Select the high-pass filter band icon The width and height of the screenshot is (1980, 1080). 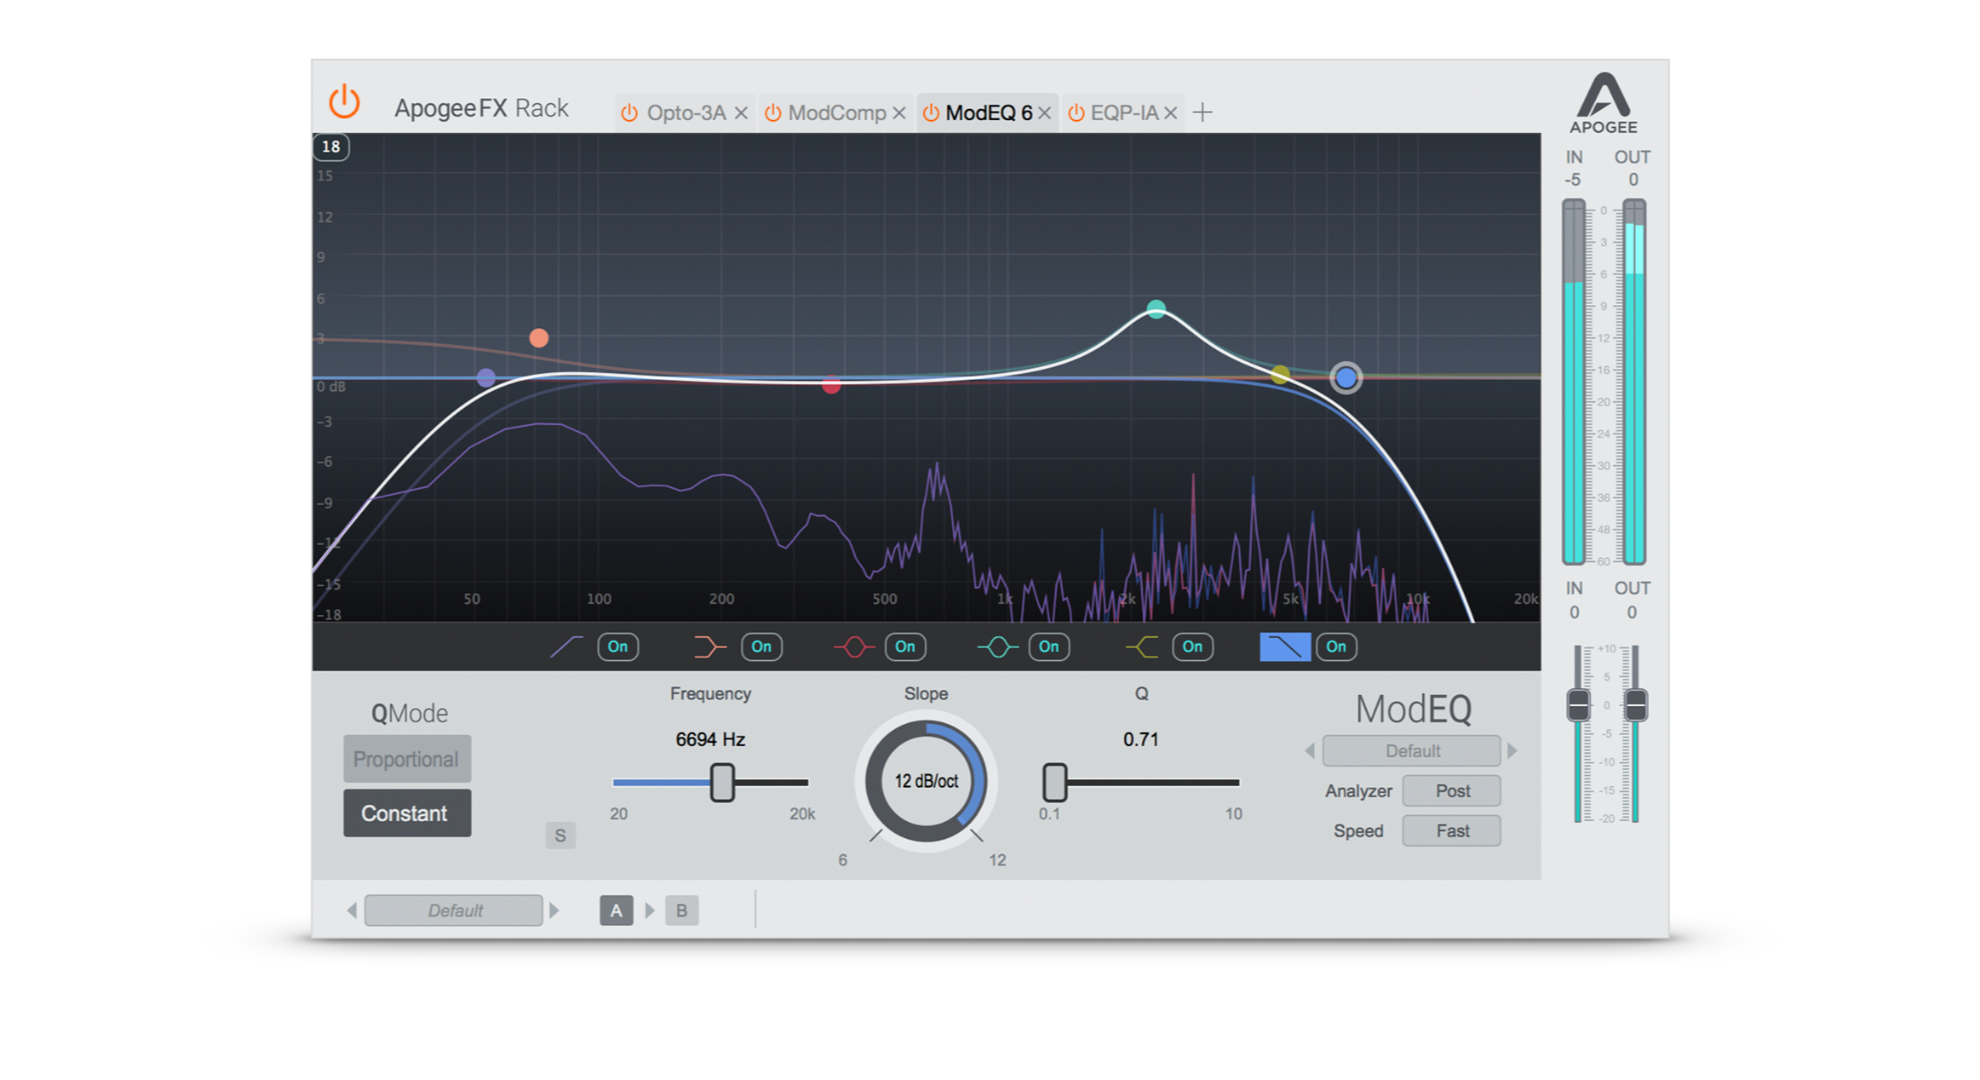pyautogui.click(x=566, y=647)
